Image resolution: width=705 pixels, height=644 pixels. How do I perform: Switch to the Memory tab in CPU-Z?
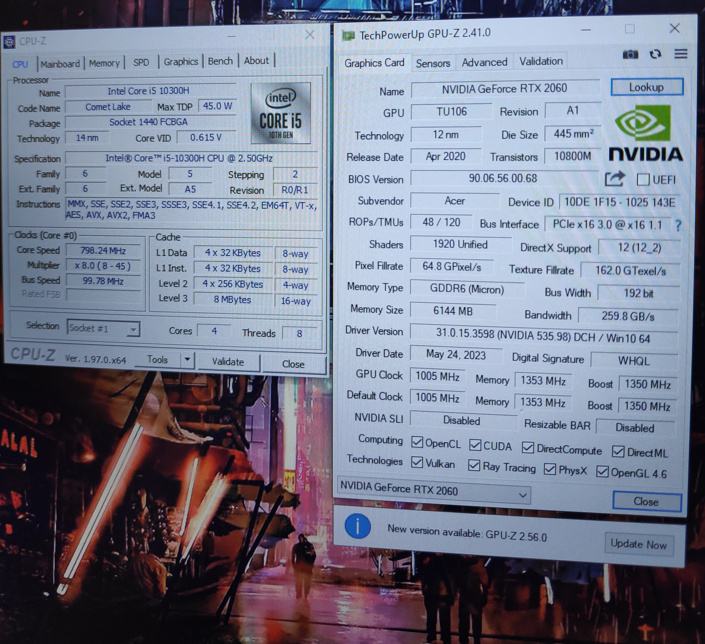[104, 63]
